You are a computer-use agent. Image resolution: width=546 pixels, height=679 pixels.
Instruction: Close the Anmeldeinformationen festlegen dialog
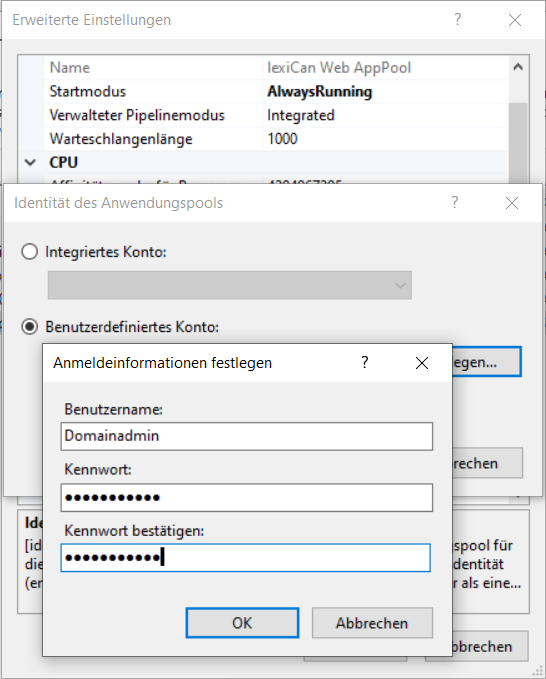tap(422, 363)
